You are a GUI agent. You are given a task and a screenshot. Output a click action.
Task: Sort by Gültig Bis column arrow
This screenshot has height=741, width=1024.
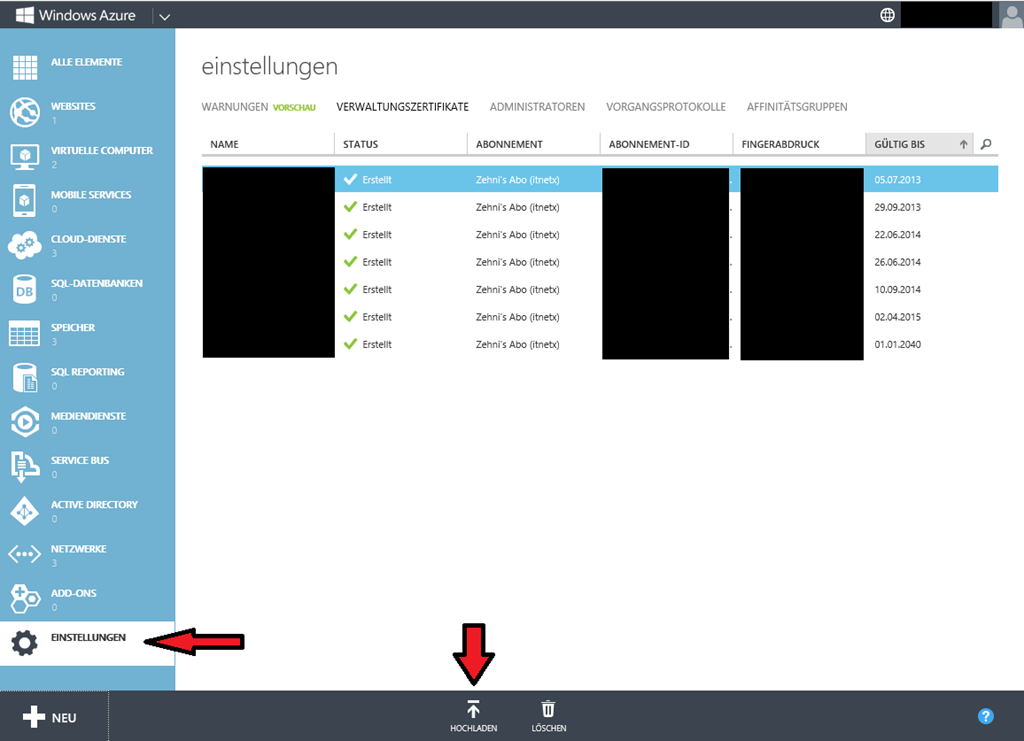pos(964,145)
